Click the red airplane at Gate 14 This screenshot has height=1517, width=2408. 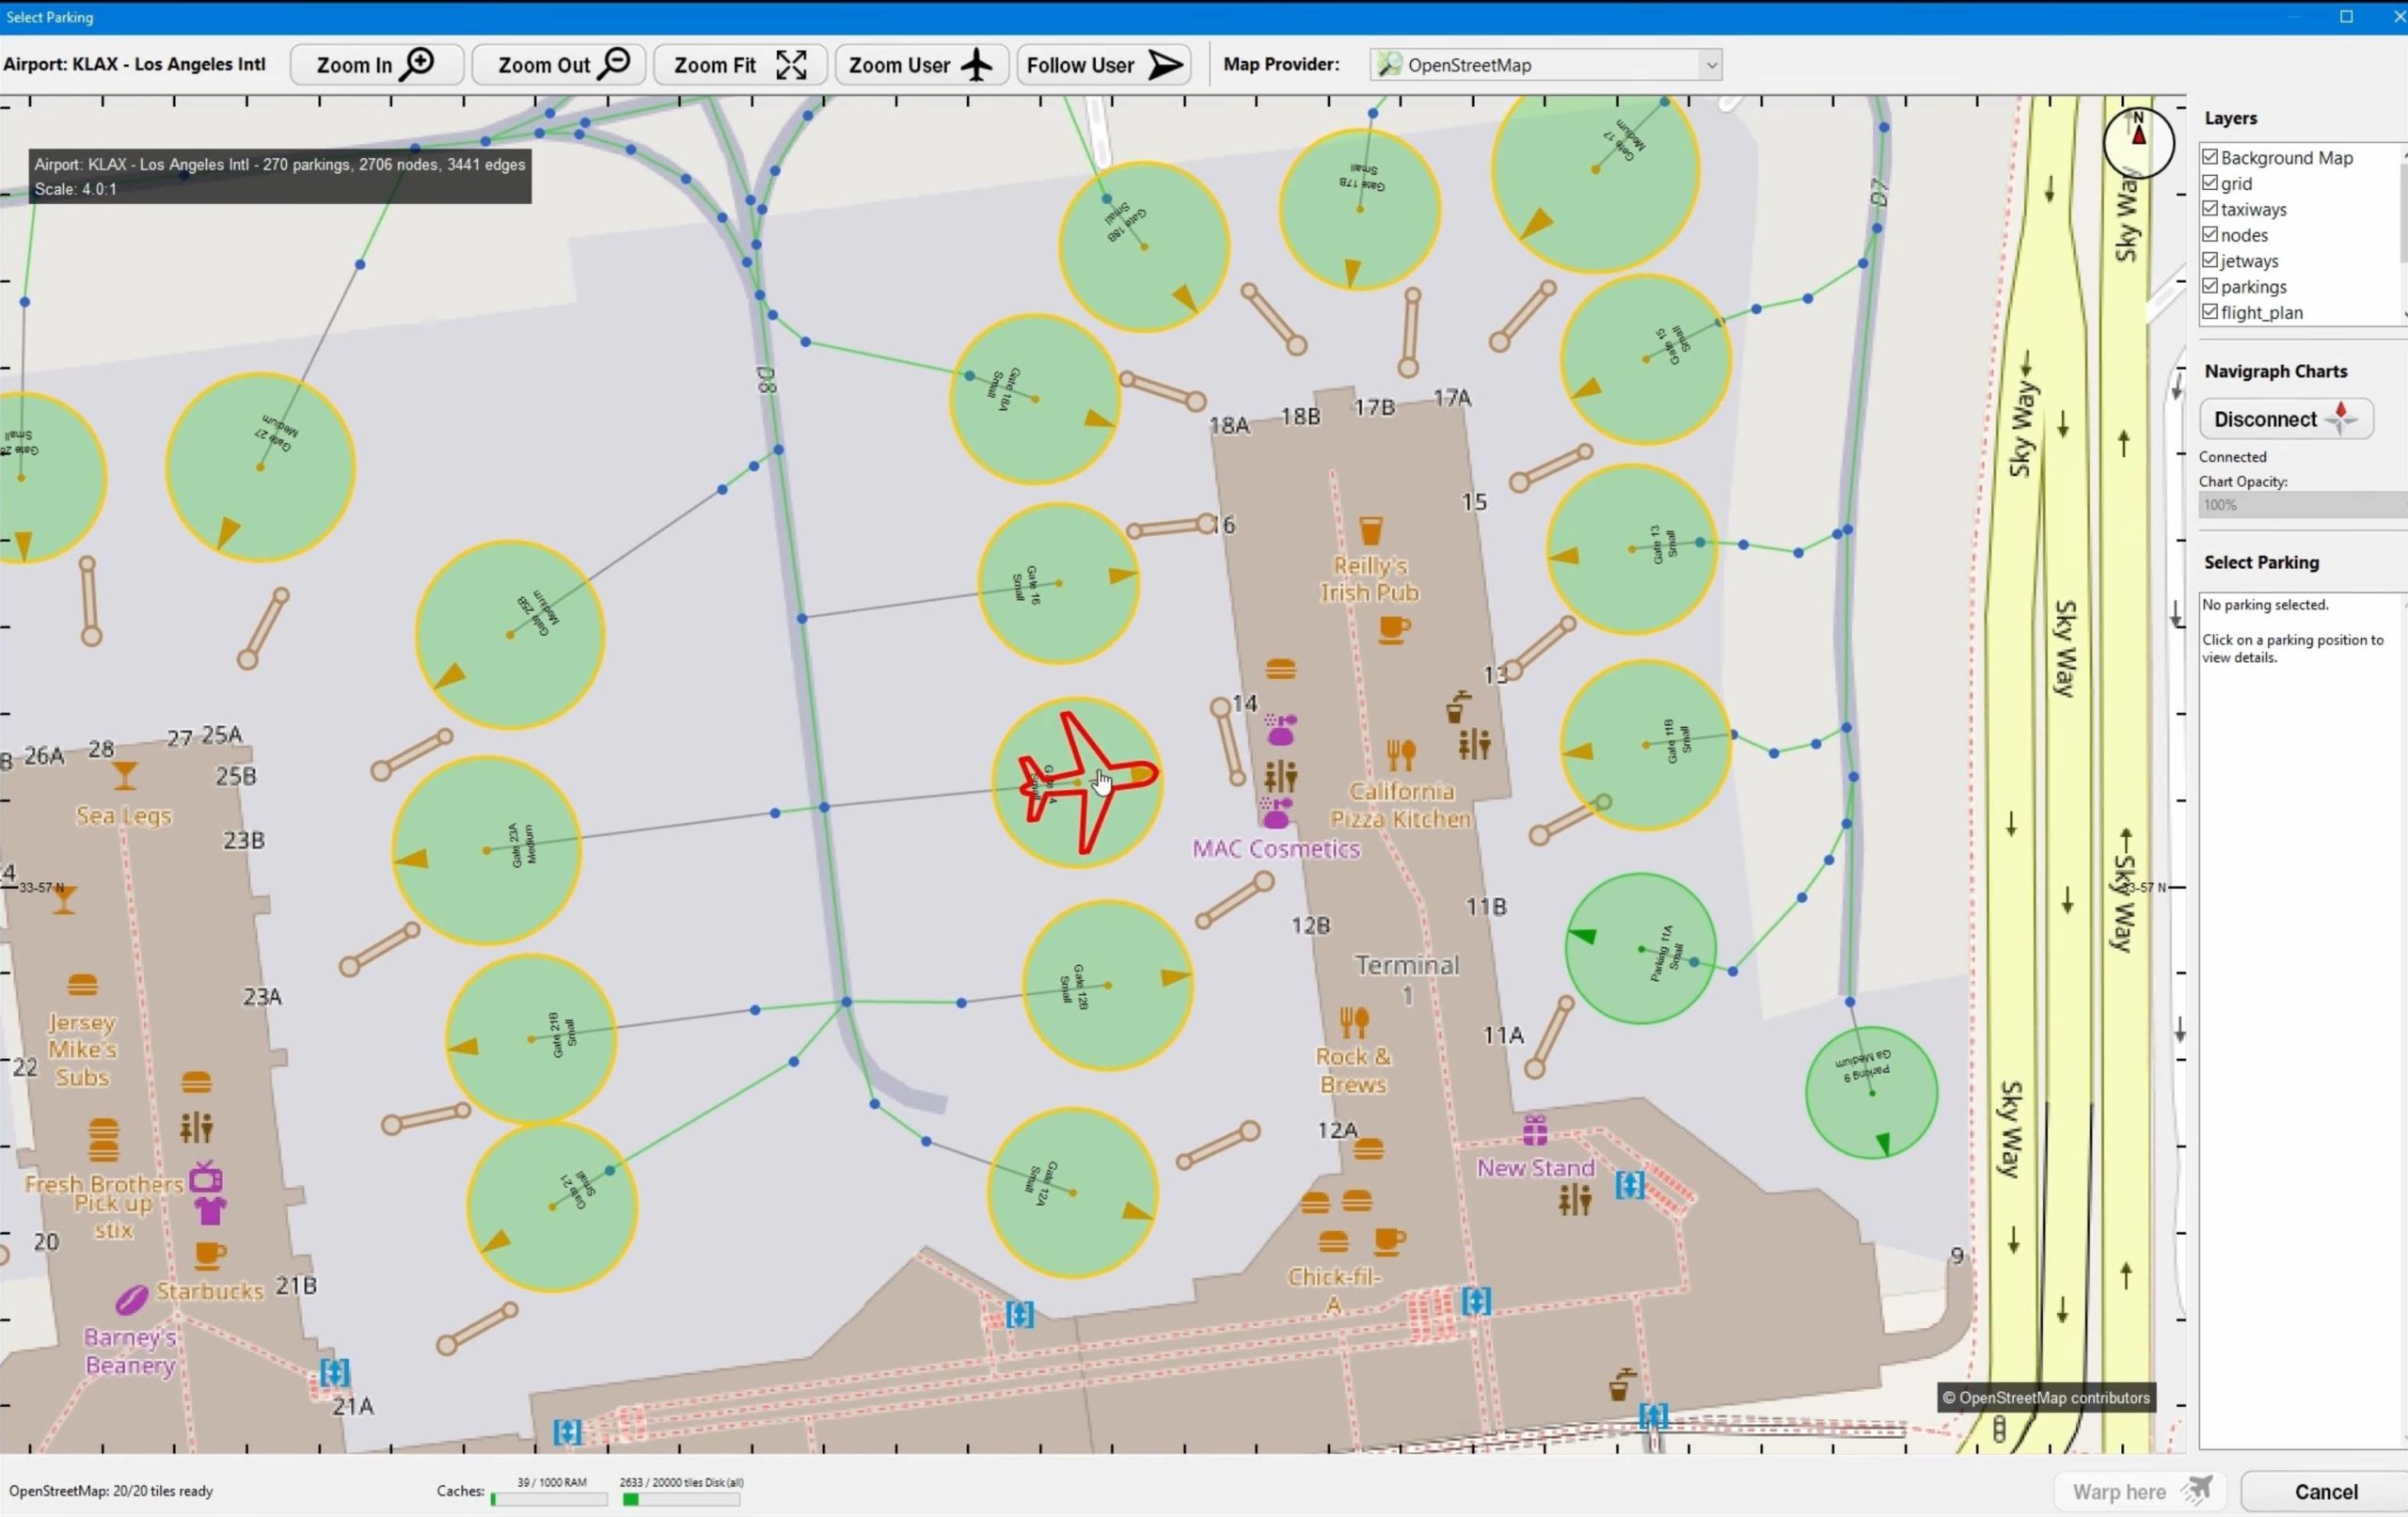pos(1082,782)
